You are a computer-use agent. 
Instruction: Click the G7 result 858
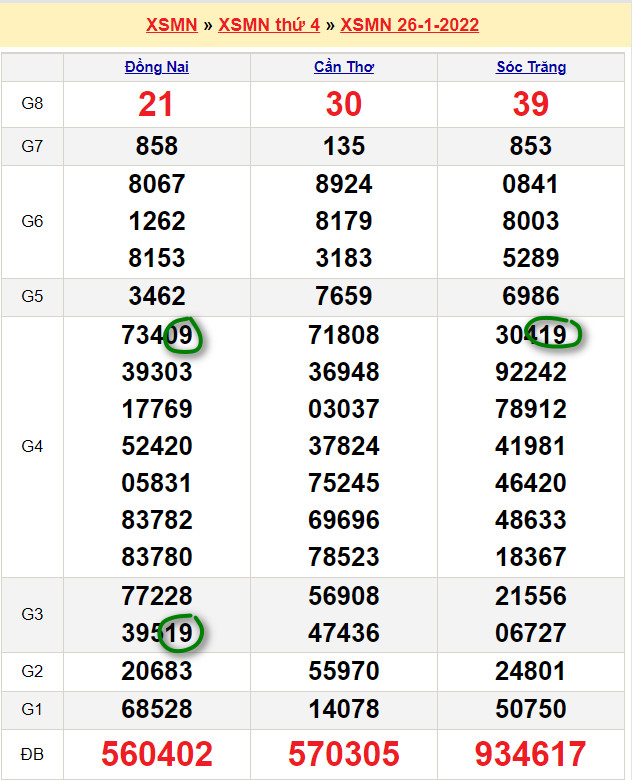tap(157, 146)
